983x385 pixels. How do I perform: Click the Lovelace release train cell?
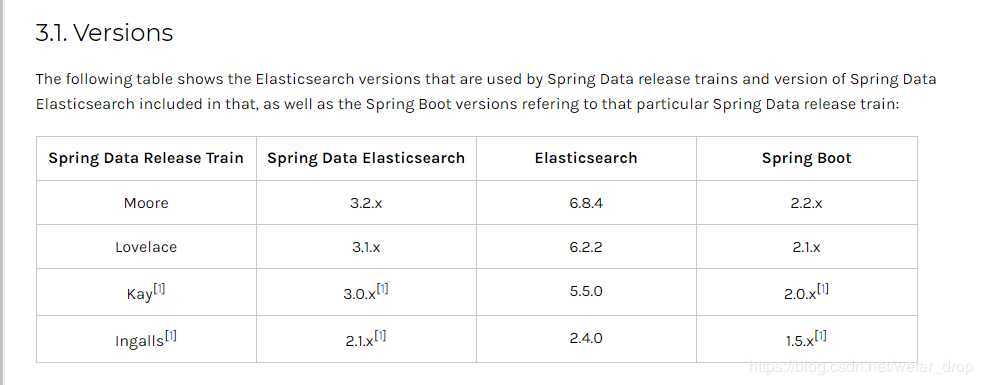pyautogui.click(x=146, y=247)
